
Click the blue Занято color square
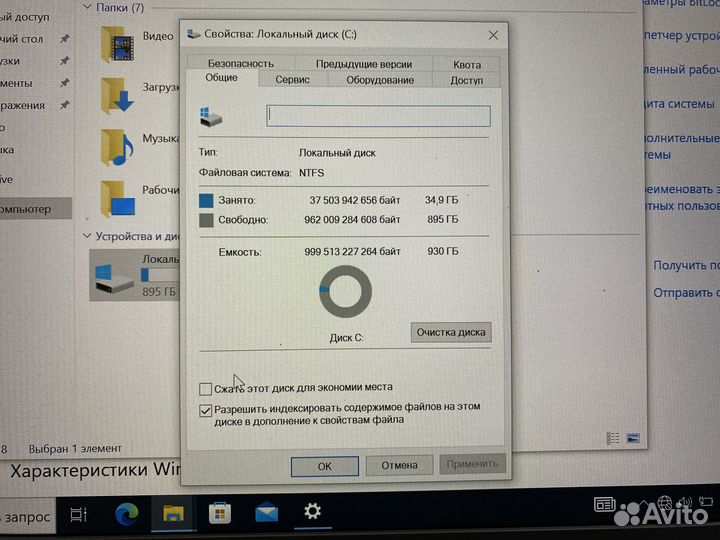206,201
